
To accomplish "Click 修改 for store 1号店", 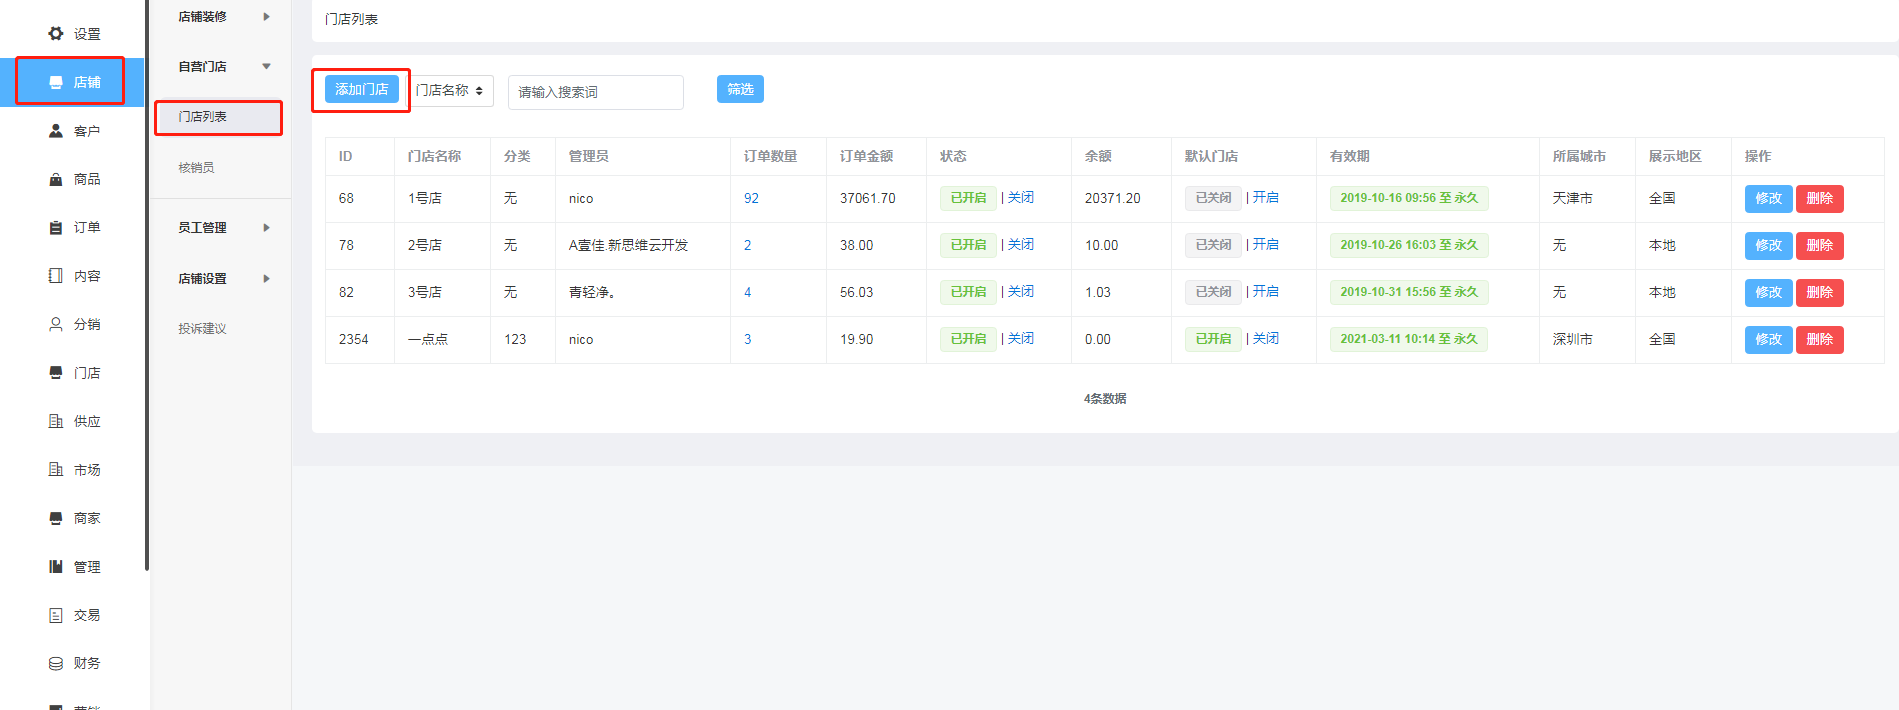I will (x=1768, y=198).
